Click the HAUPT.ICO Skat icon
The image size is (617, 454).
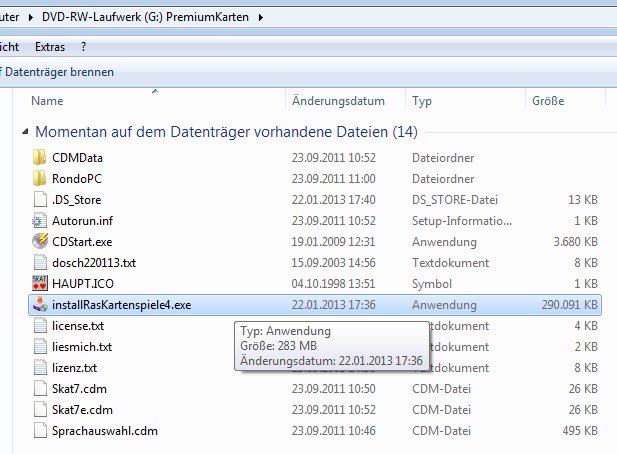[40, 283]
